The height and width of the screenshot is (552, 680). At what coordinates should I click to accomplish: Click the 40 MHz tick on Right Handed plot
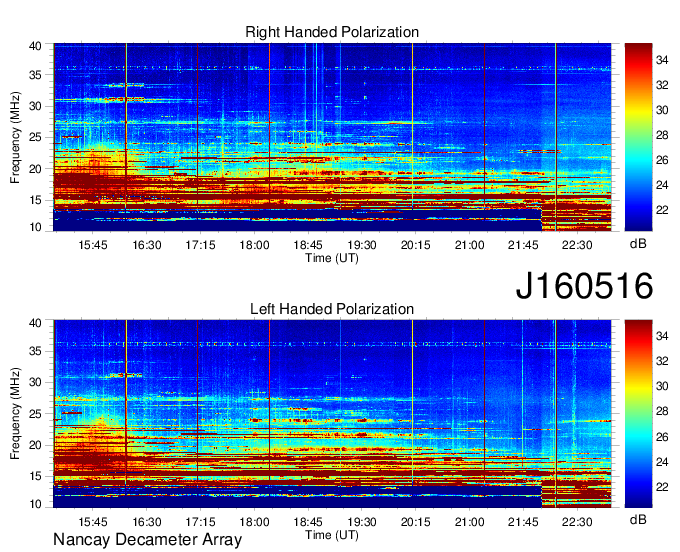tap(36, 46)
